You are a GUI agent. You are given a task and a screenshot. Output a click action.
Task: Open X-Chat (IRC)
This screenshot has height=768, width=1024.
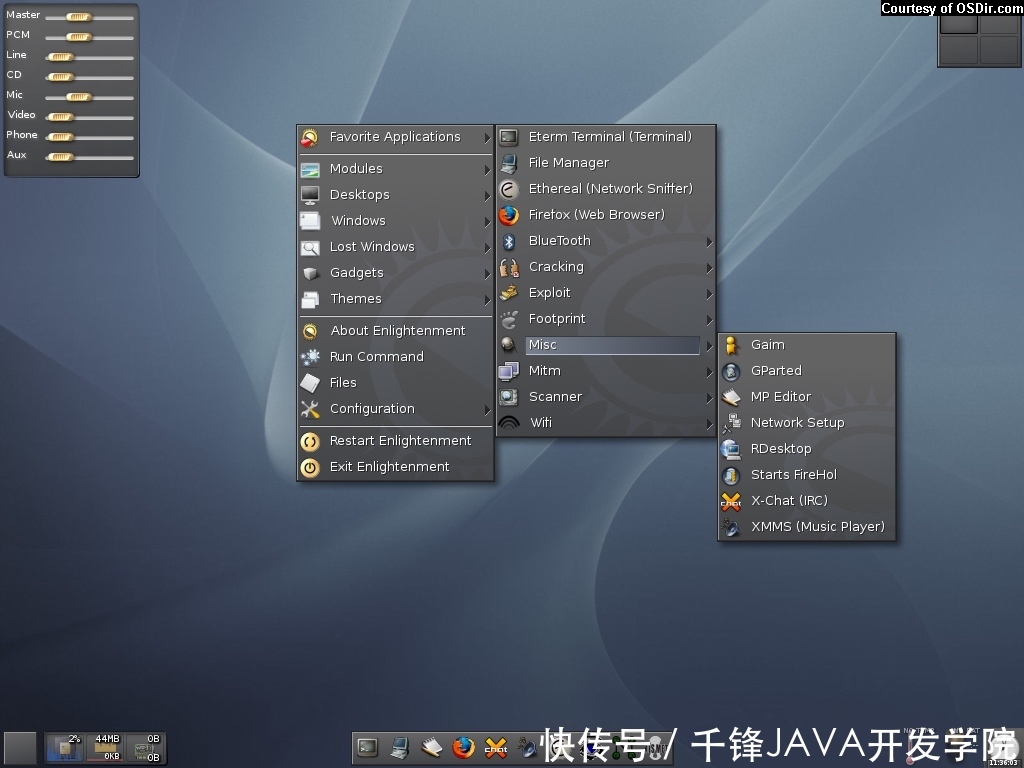point(807,501)
